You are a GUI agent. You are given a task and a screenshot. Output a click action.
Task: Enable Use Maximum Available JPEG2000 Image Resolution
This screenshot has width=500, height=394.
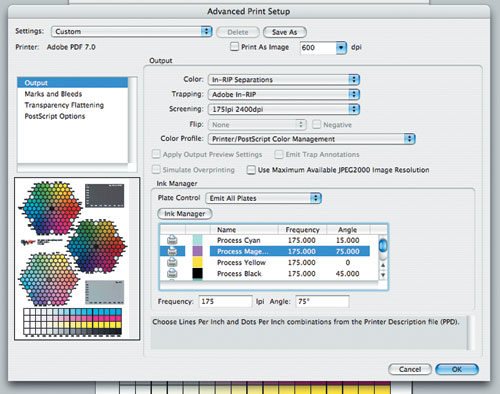[x=251, y=170]
